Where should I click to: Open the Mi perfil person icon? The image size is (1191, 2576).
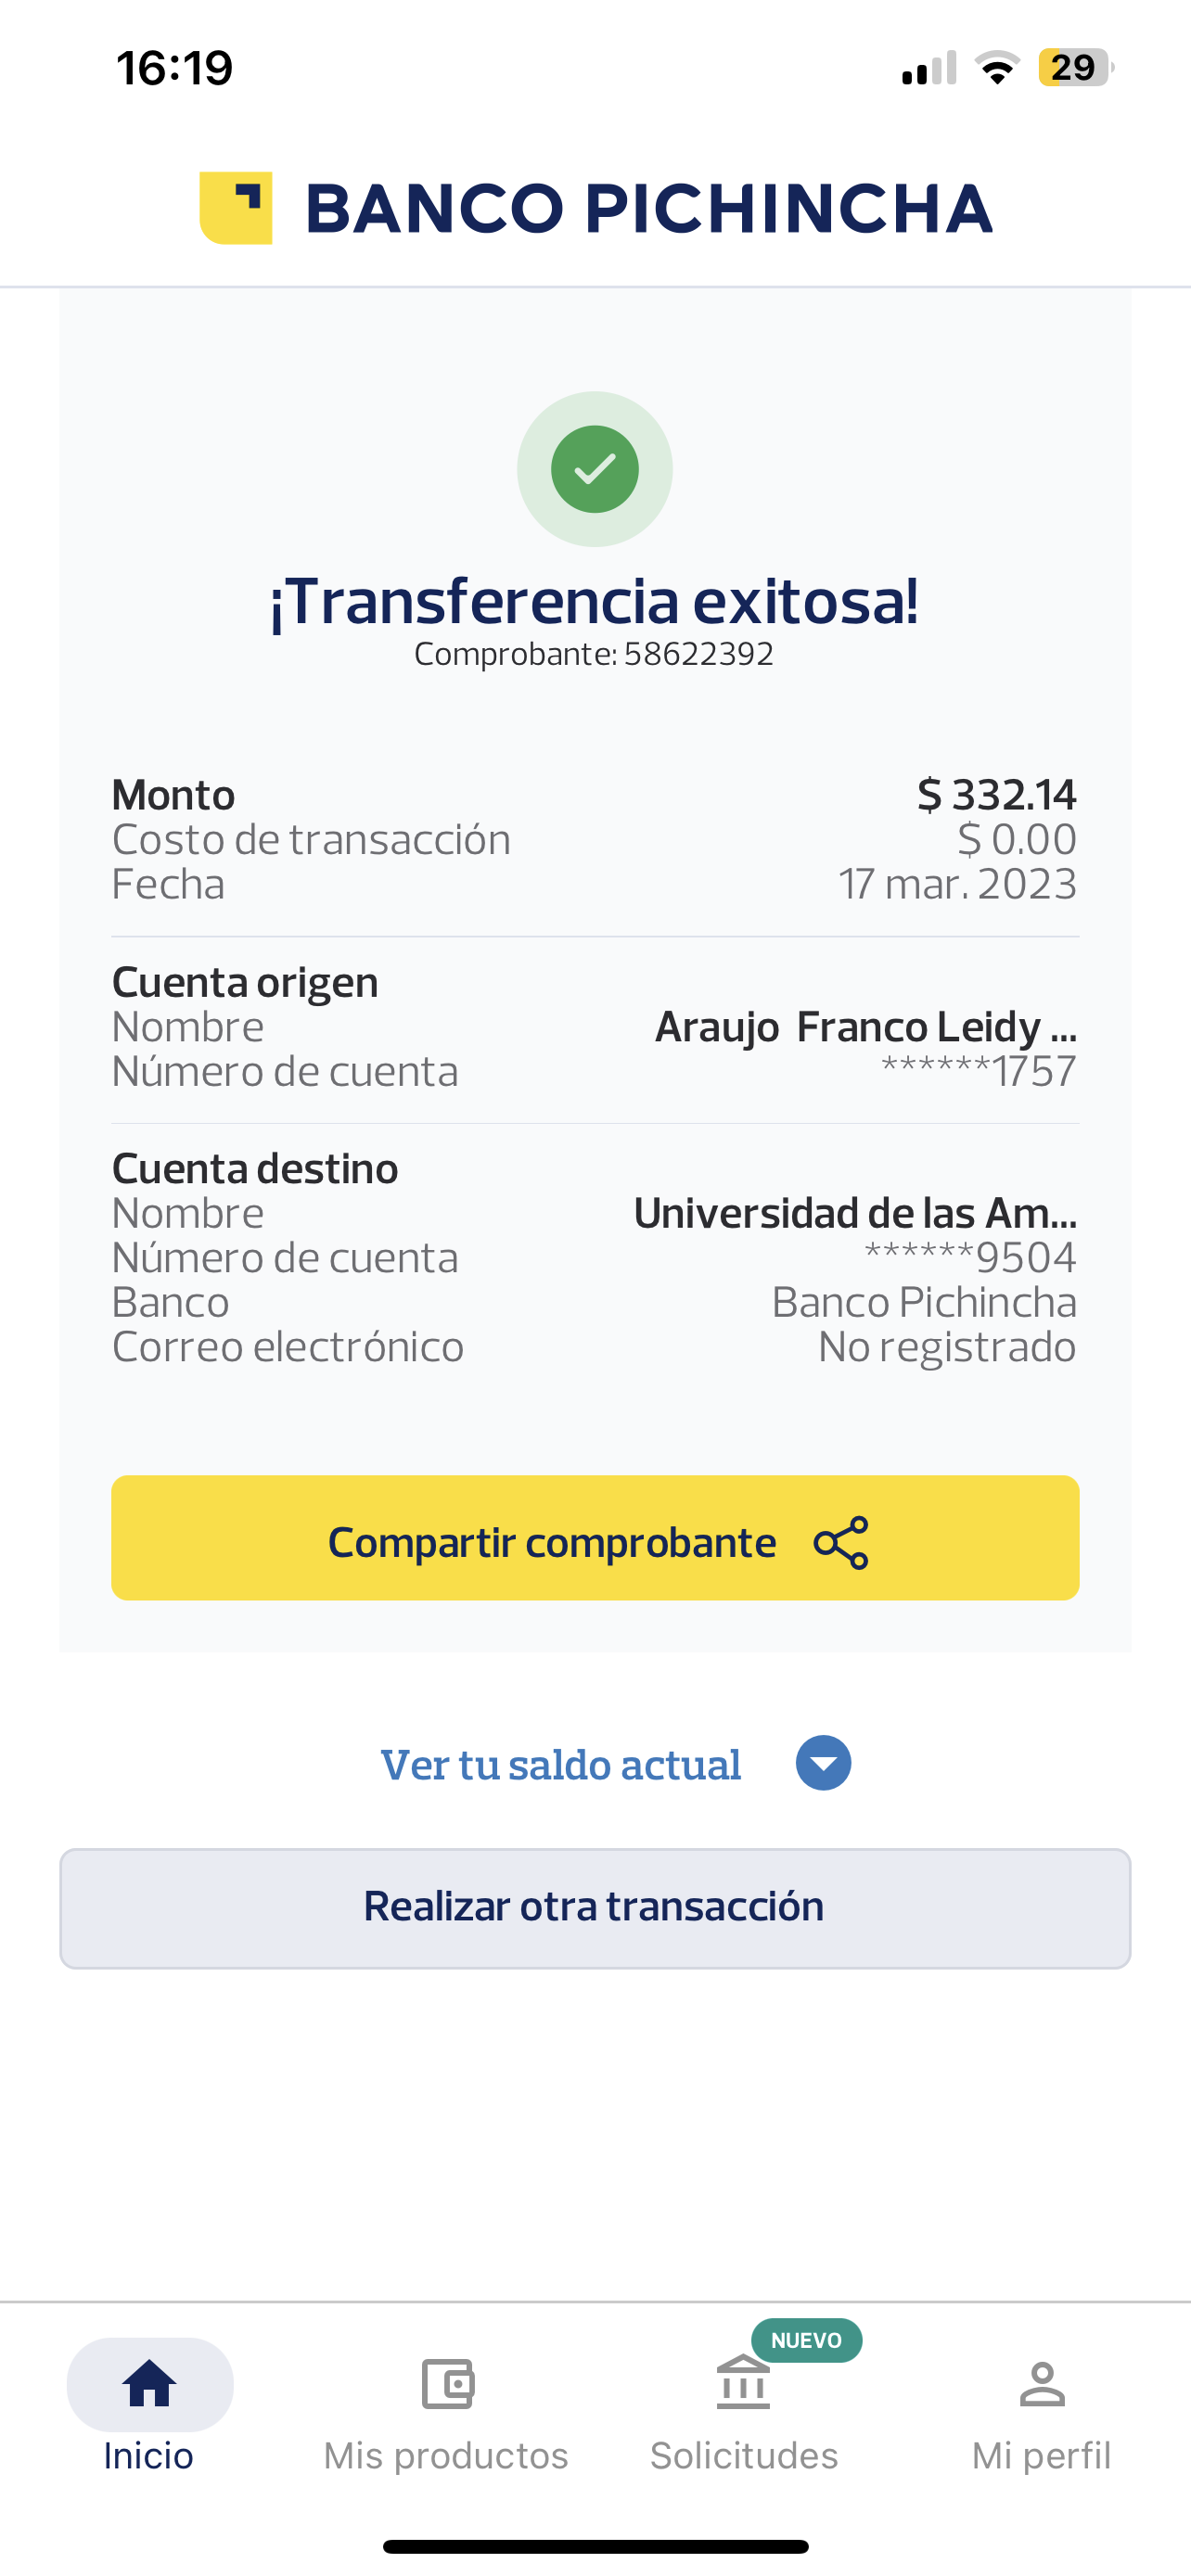pyautogui.click(x=1042, y=2384)
